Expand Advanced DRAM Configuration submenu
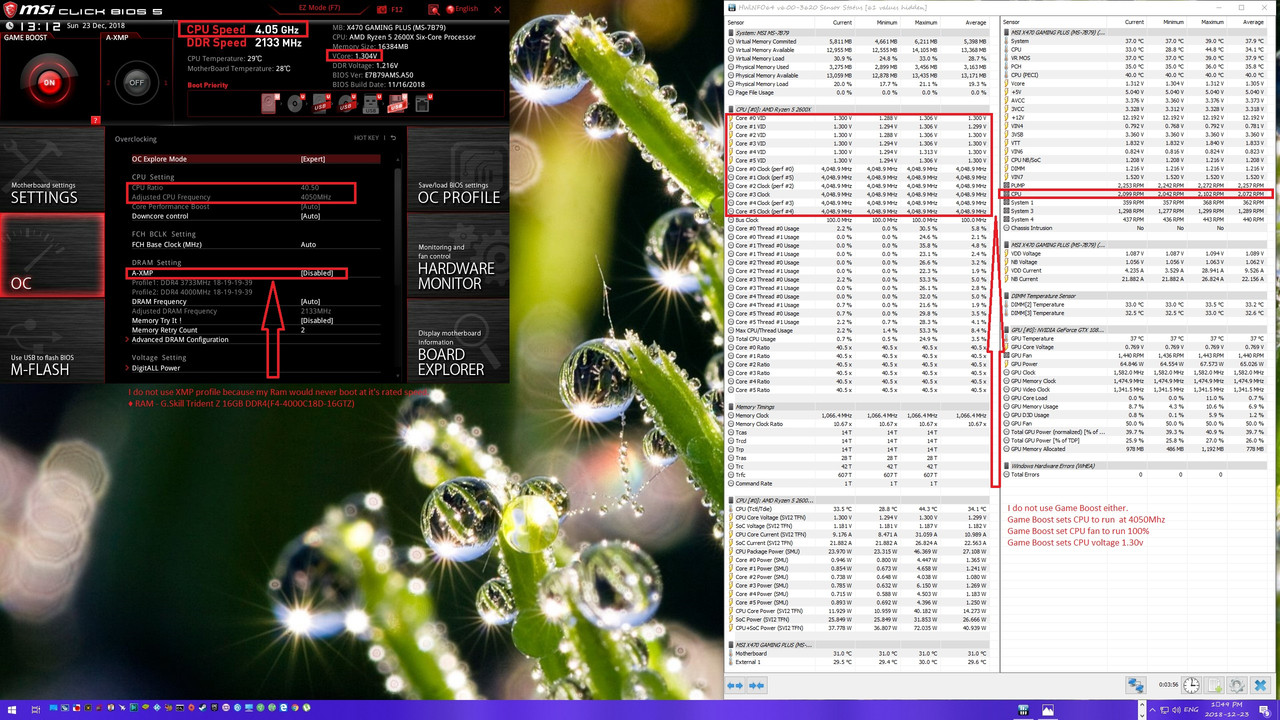This screenshot has height=720, width=1280. (254, 340)
